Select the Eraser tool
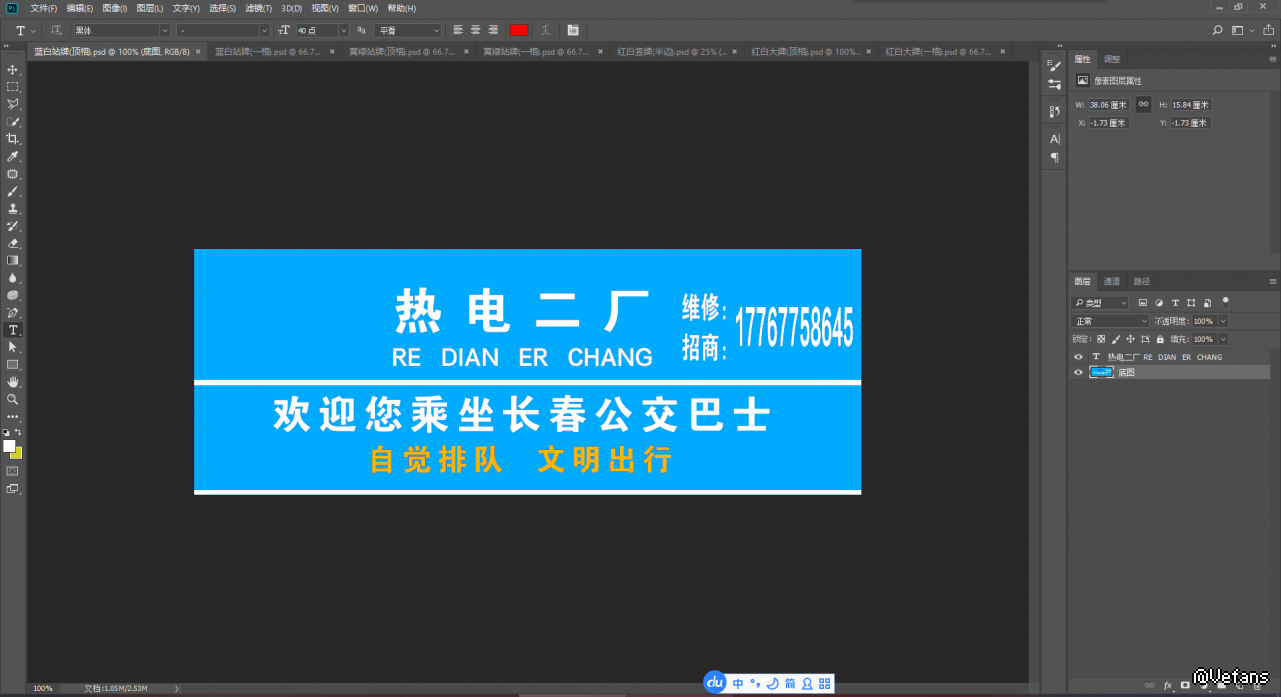1281x697 pixels. click(x=13, y=243)
